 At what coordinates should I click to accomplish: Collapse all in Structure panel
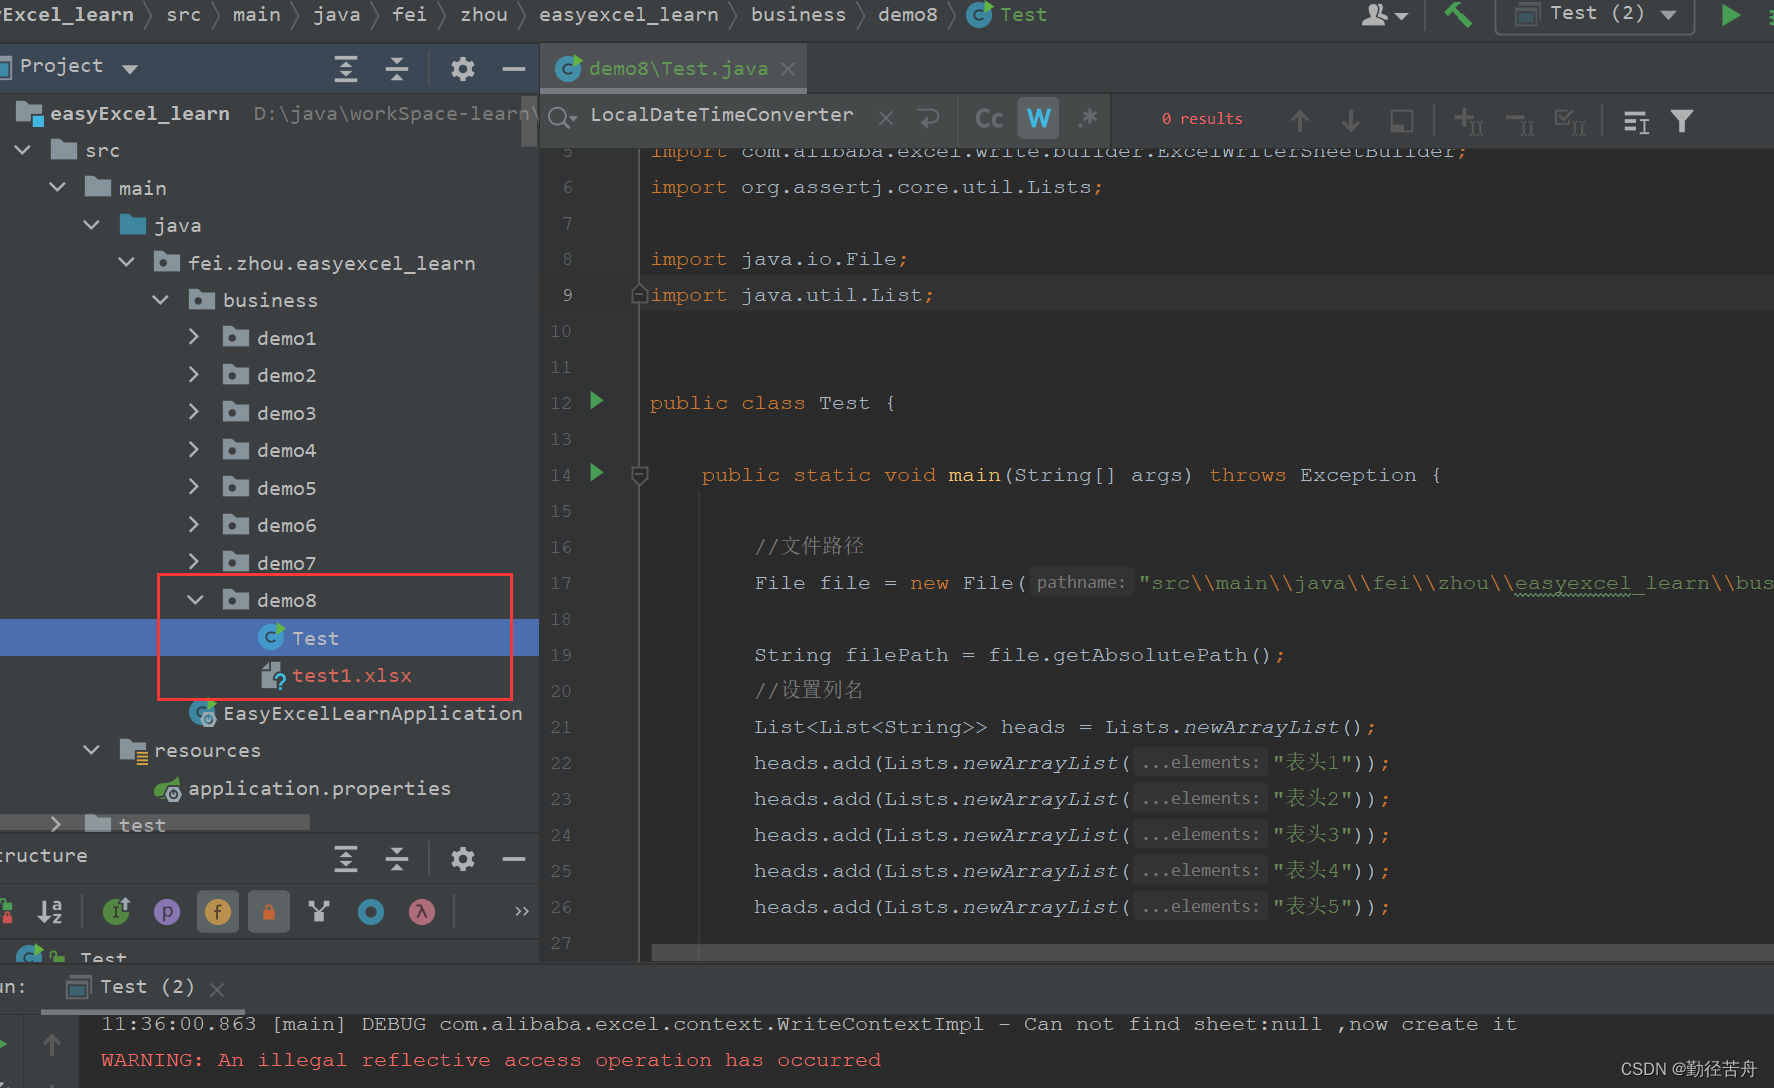point(397,858)
